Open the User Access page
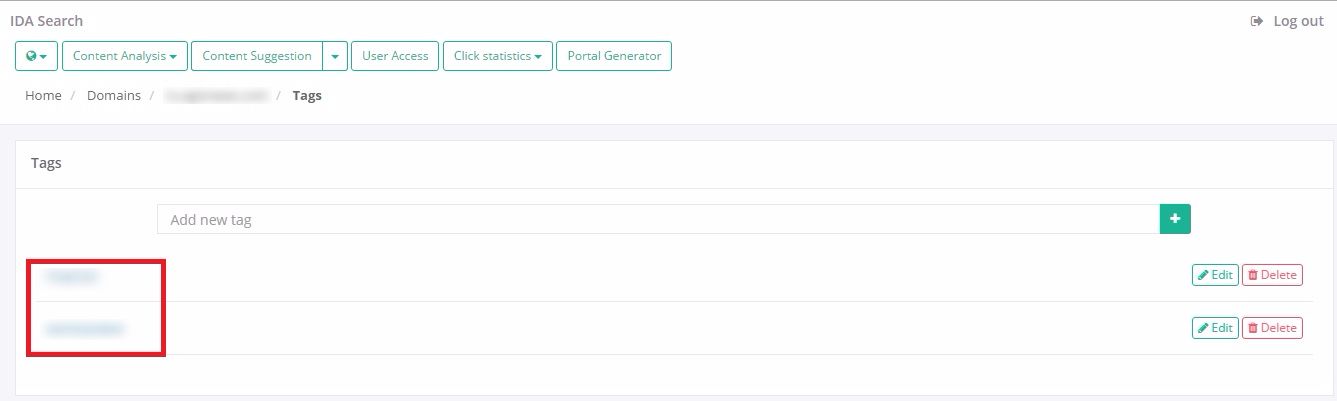This screenshot has height=401, width=1337. point(395,56)
